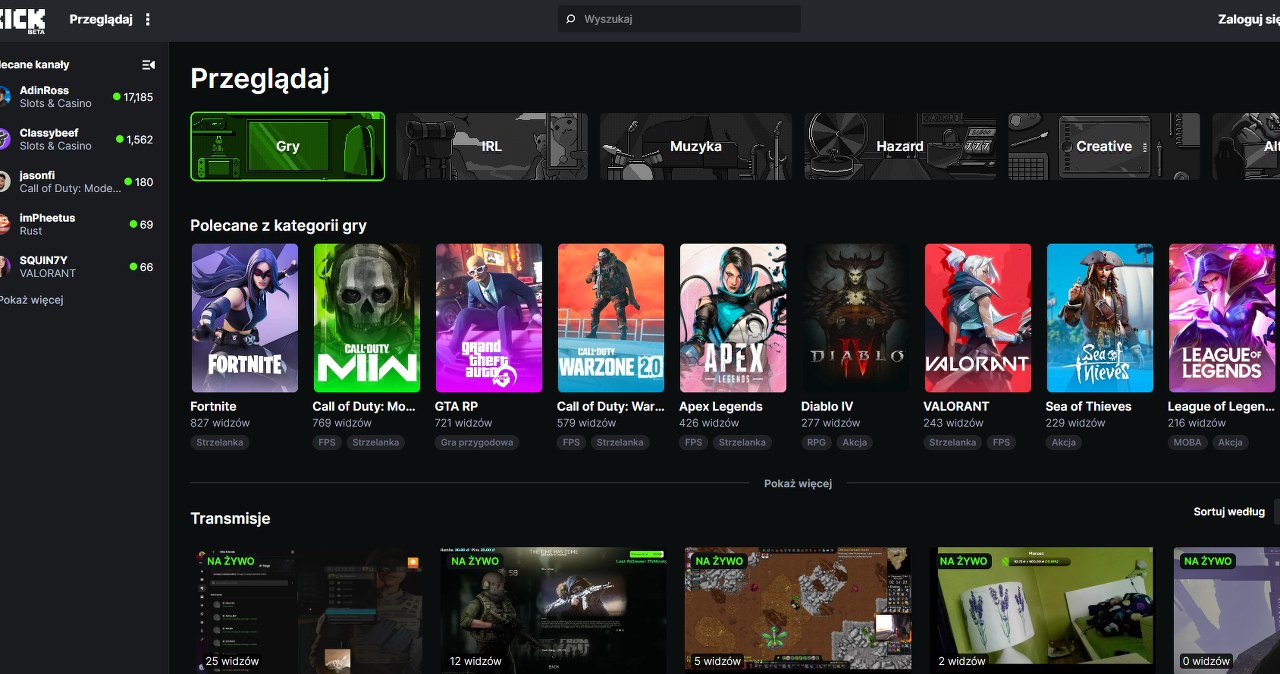Click inside the Wyszukaj search field
This screenshot has width=1280, height=674.
[679, 18]
